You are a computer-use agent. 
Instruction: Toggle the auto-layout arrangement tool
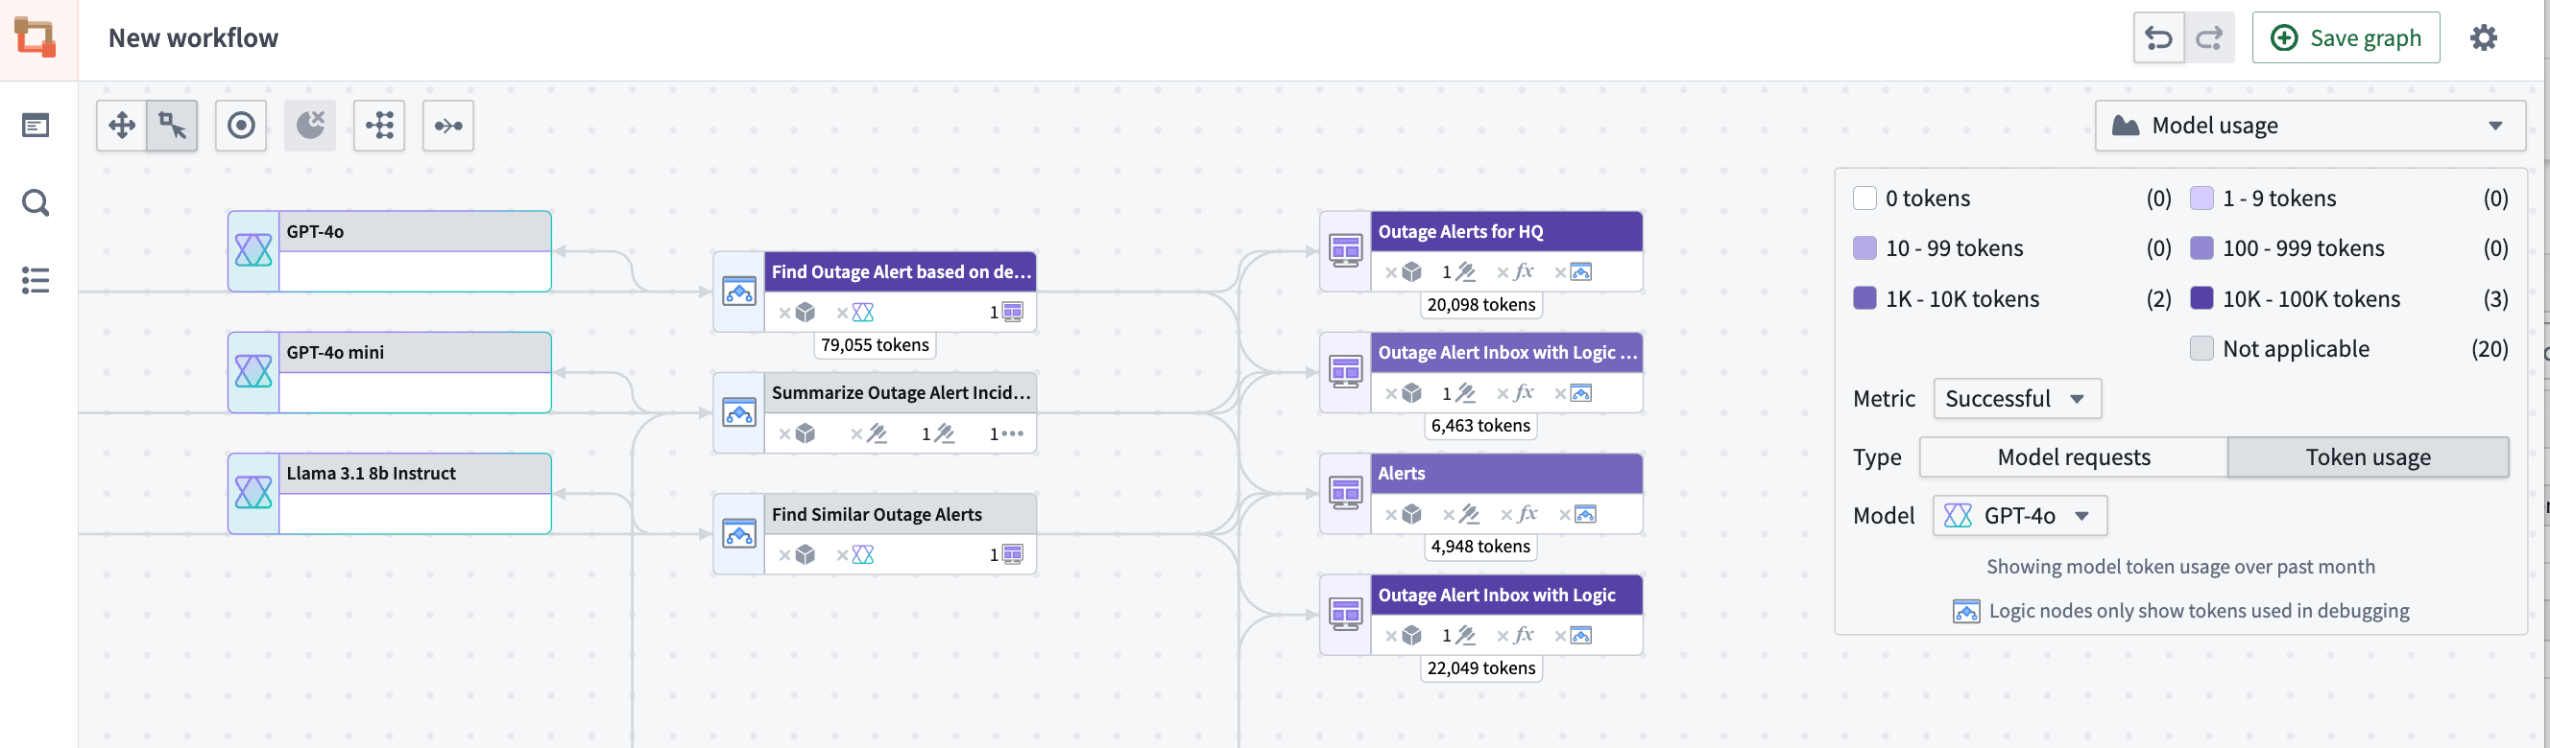(x=381, y=126)
